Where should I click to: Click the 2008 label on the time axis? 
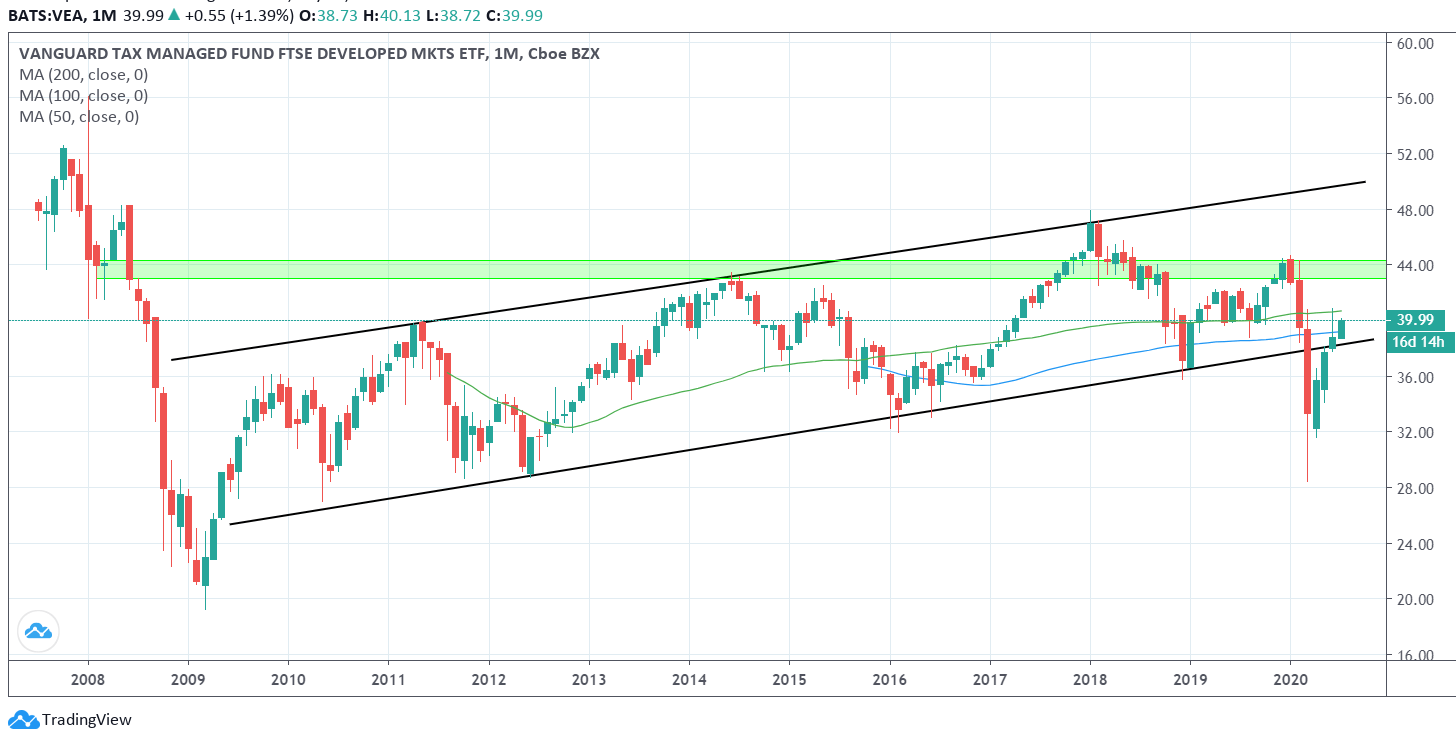click(88, 679)
